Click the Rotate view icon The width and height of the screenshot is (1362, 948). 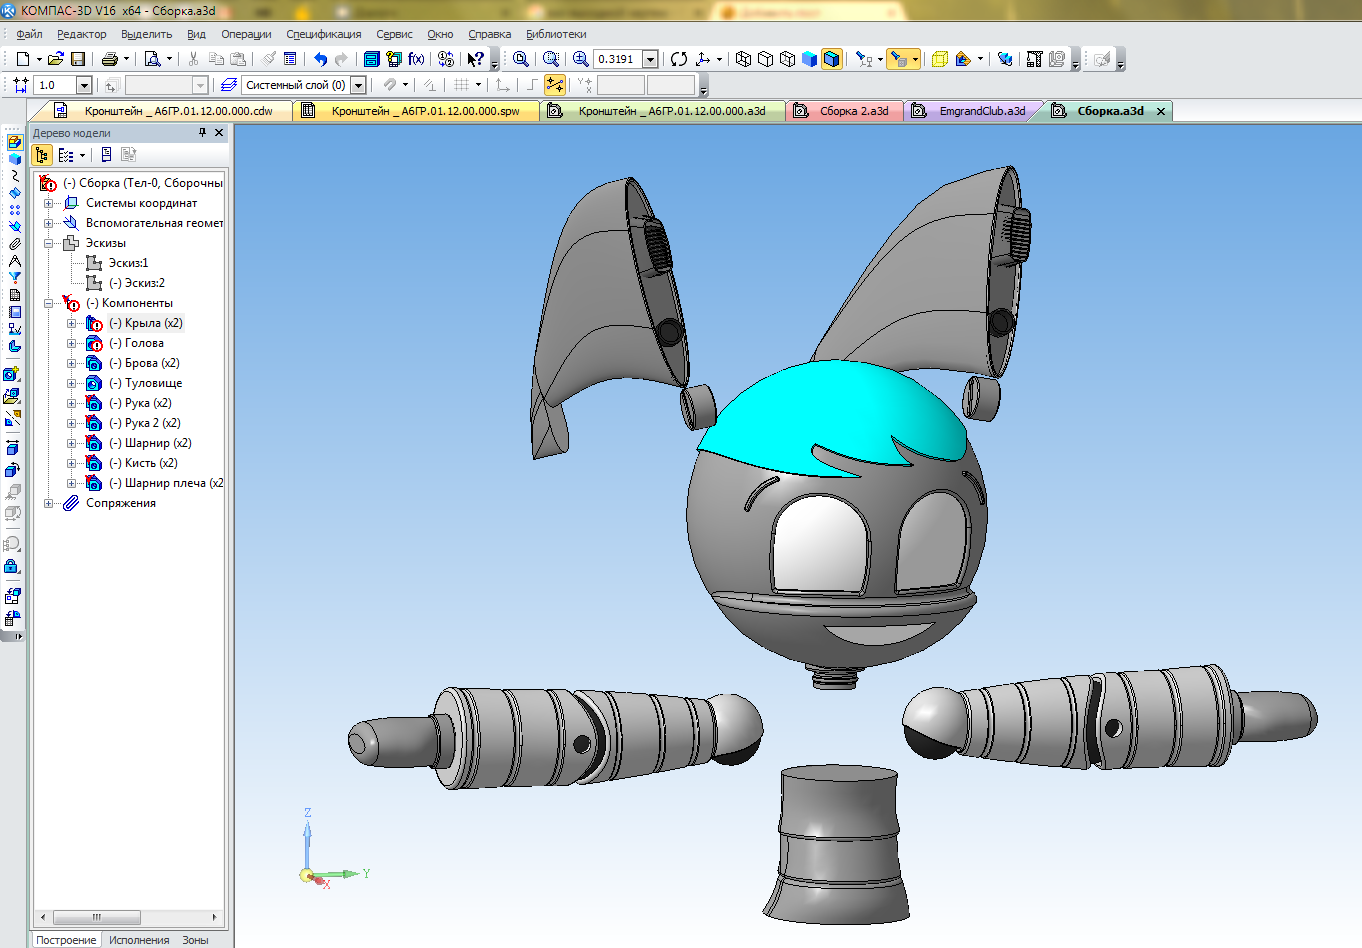coord(679,59)
